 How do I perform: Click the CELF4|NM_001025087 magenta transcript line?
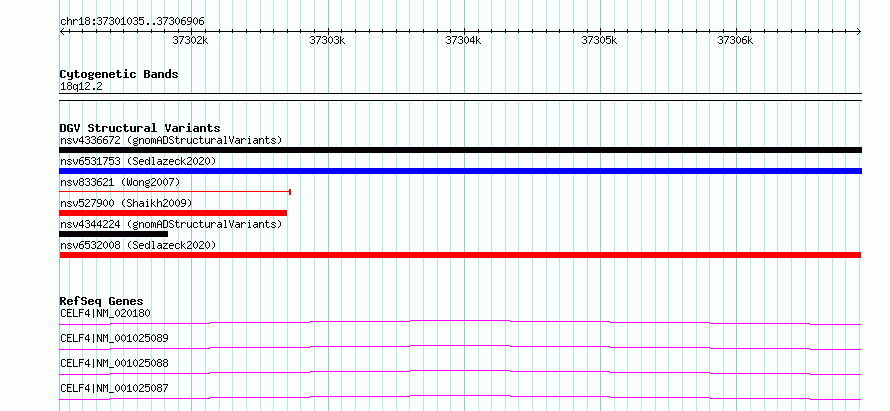click(x=460, y=397)
